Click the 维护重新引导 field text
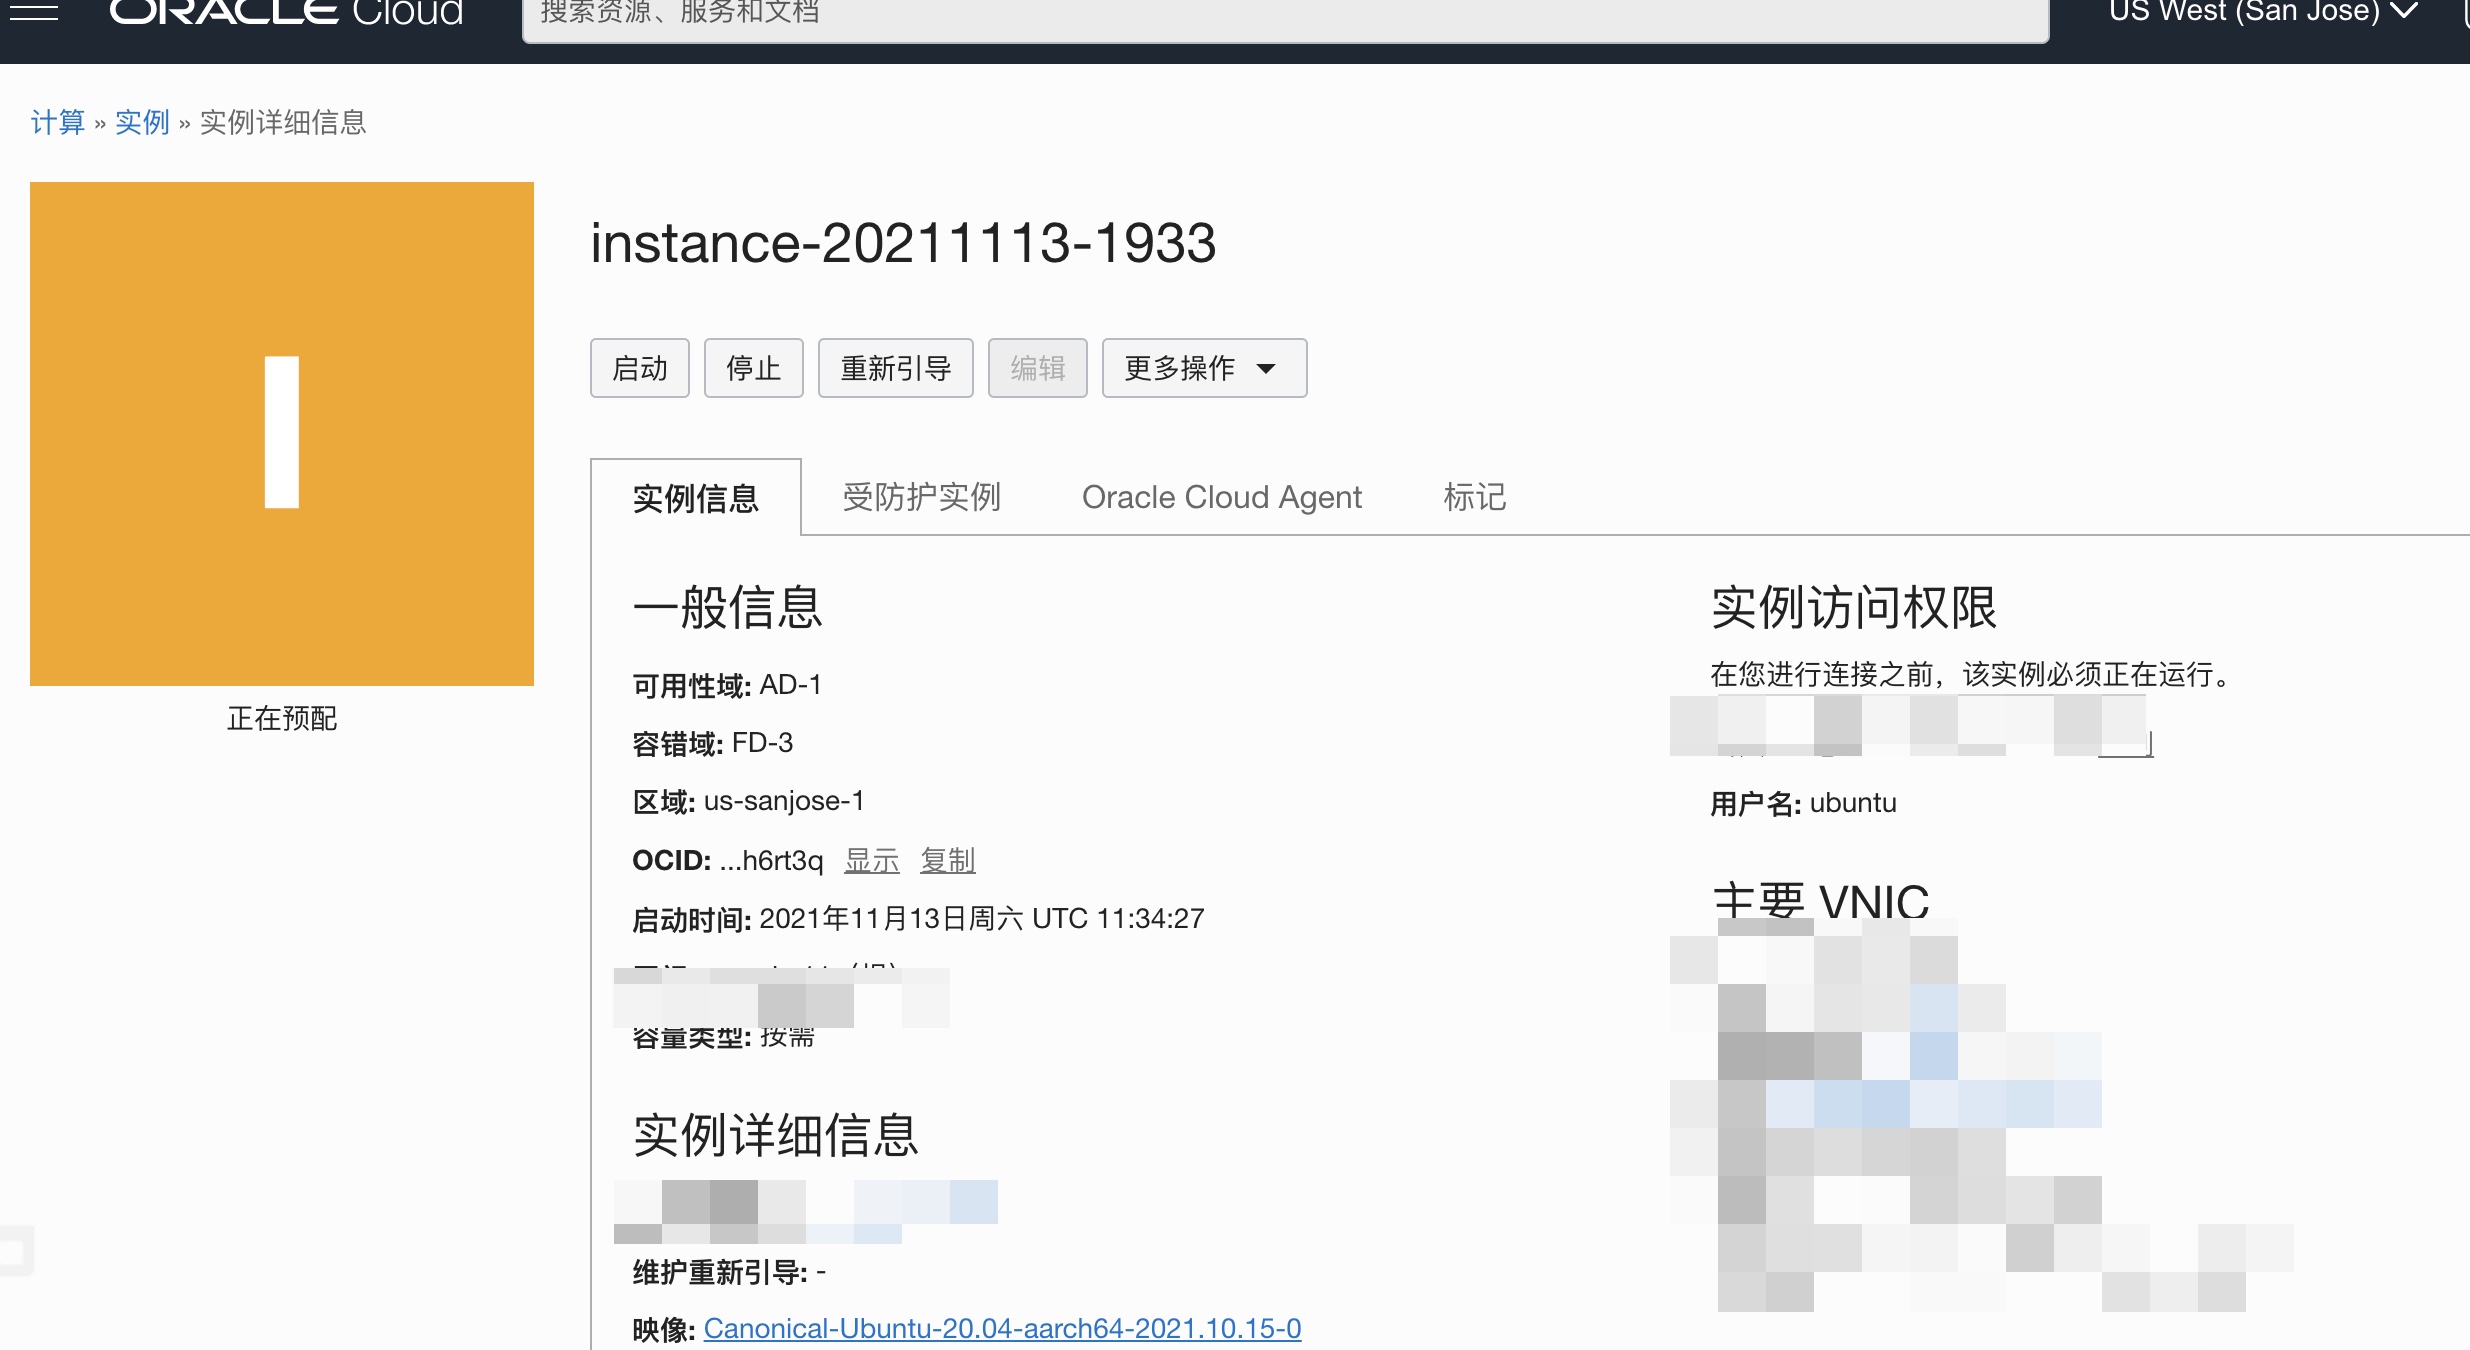The image size is (2470, 1350). pos(729,1272)
